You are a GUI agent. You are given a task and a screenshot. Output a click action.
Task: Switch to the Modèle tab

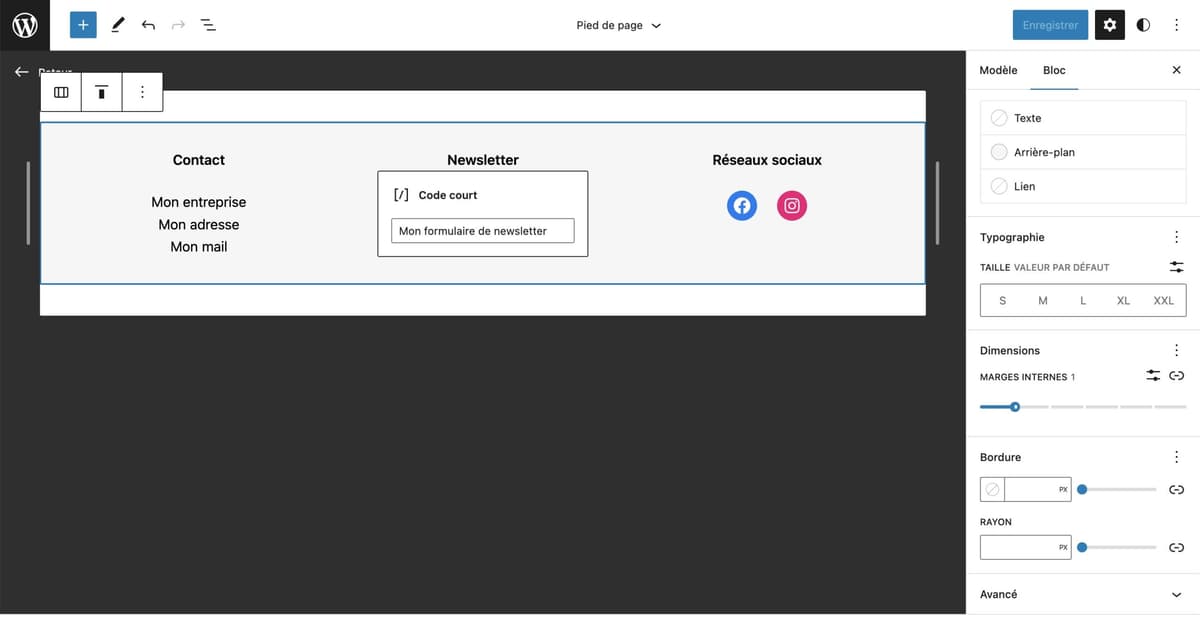997,70
